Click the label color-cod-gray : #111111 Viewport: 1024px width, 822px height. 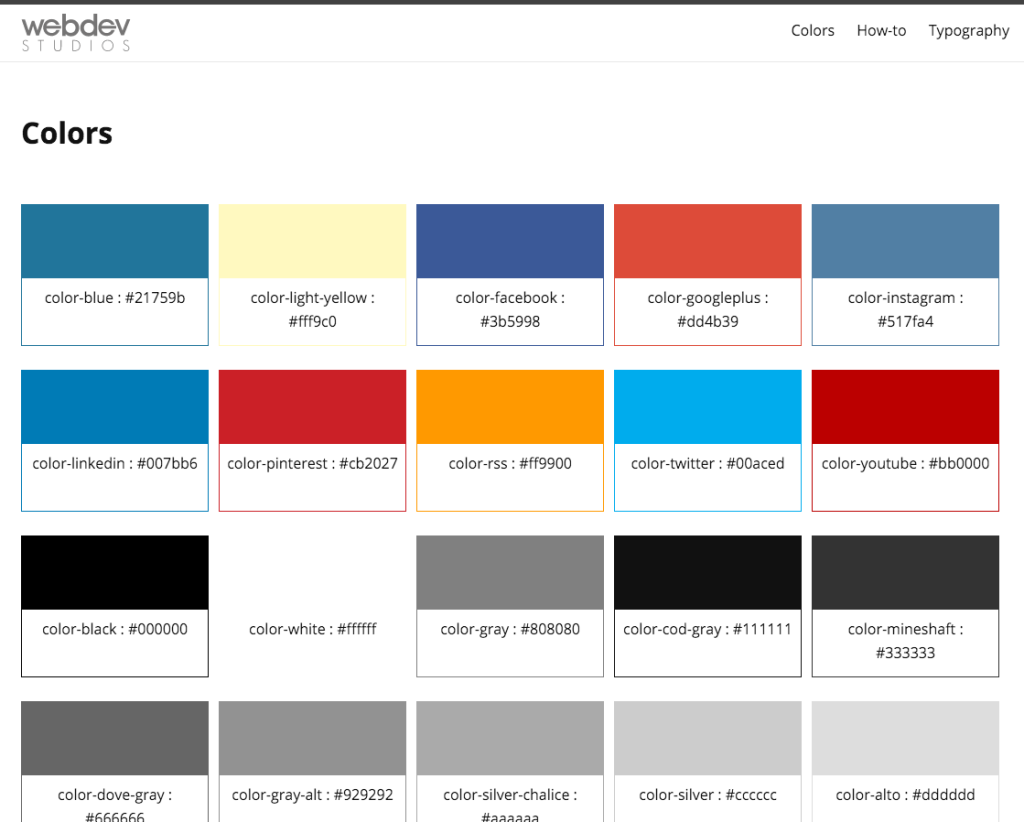[x=708, y=629]
